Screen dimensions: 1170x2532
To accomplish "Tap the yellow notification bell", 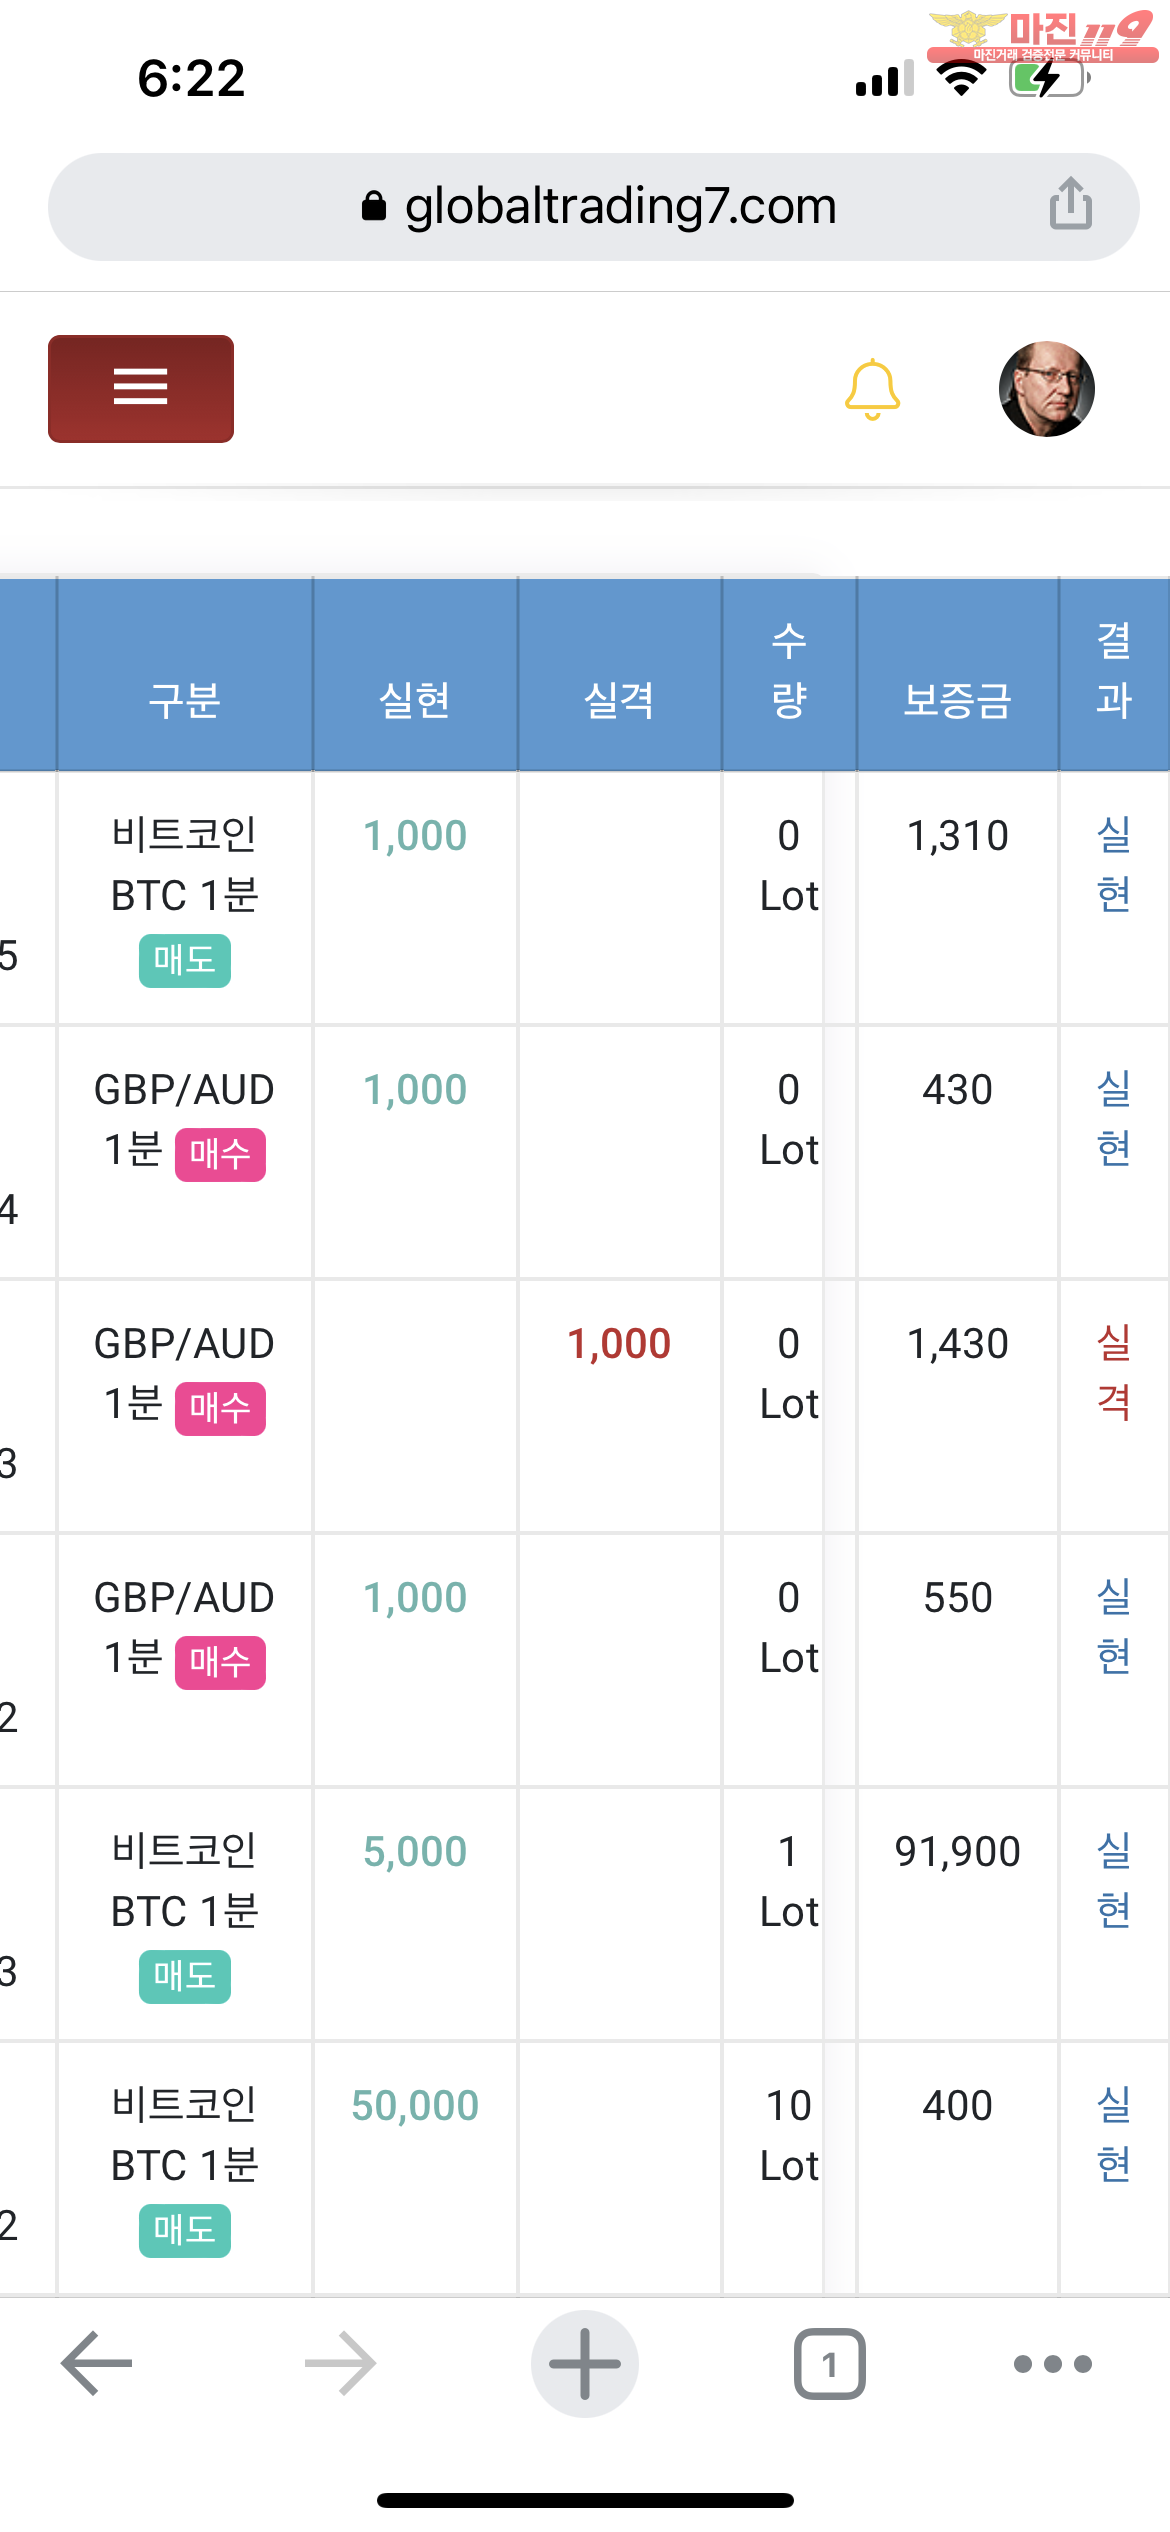I will click(872, 389).
